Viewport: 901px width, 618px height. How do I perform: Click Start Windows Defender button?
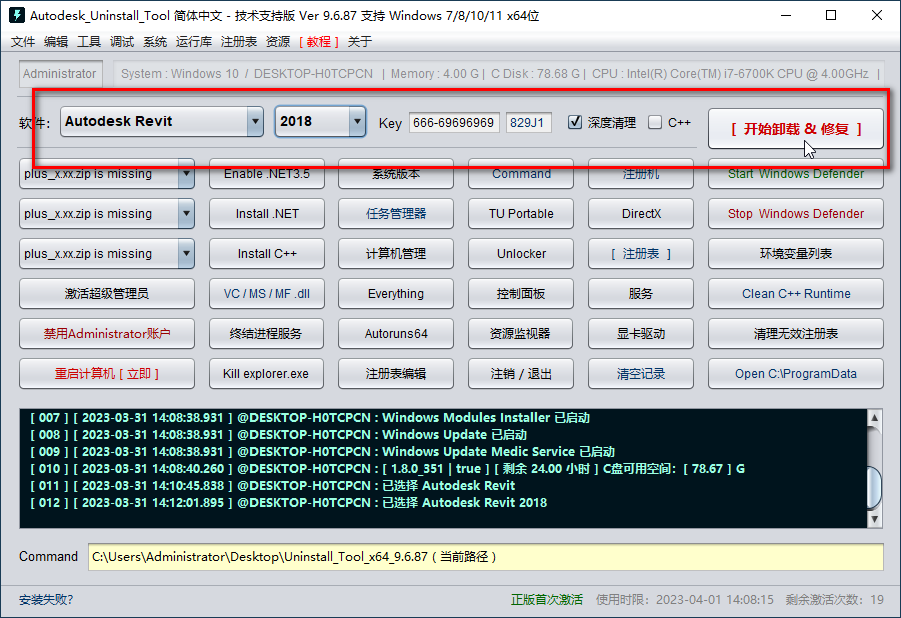(x=796, y=174)
